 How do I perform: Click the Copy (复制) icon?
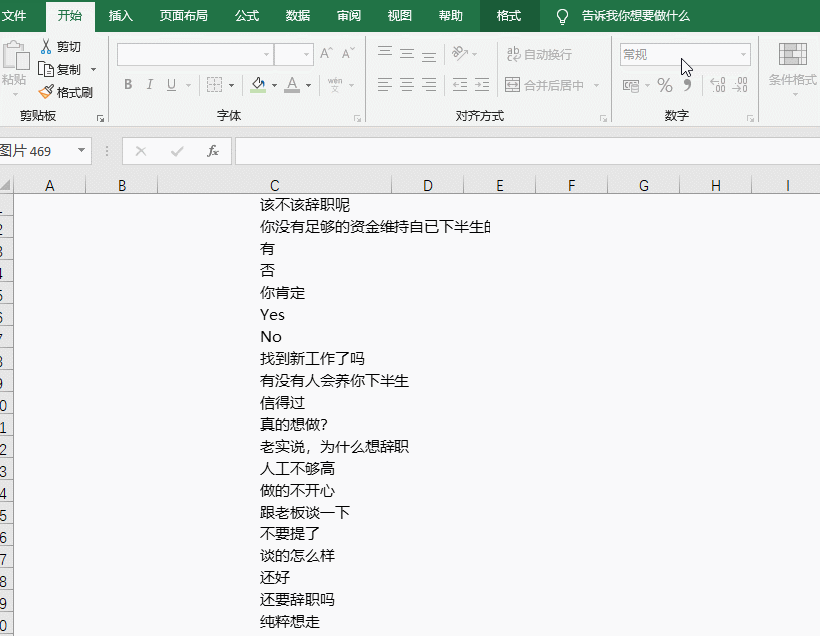[46, 69]
